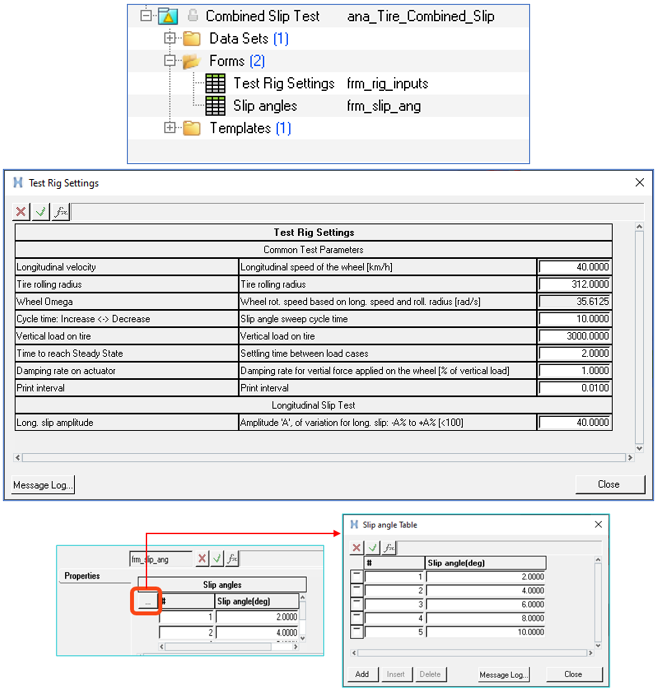Close the Slip angle Table with Close button
This screenshot has width=655, height=690.
[x=574, y=674]
